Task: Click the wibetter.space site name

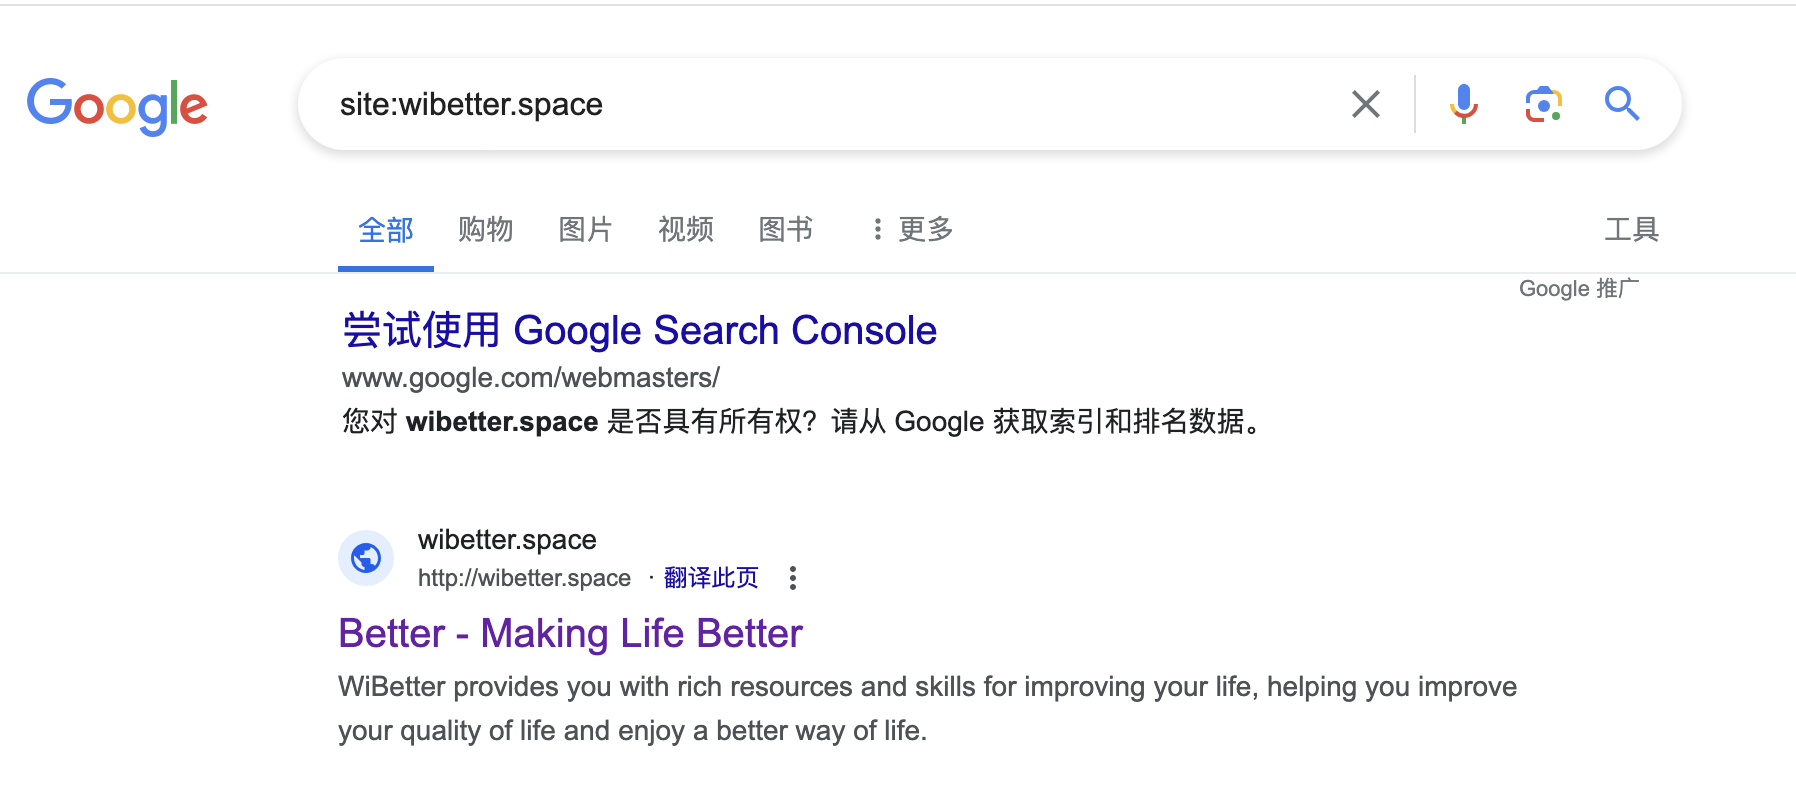Action: 507,540
